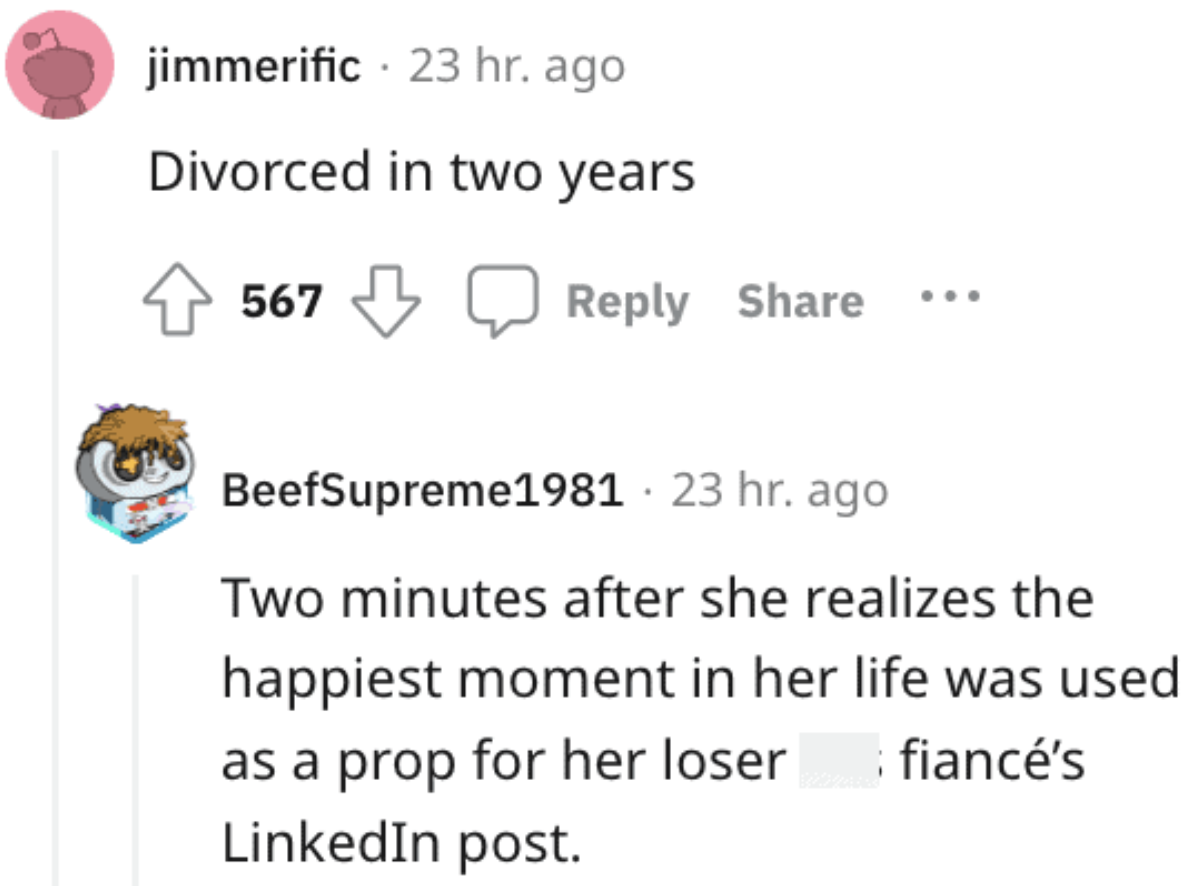Click the Reply button
Viewport: 1199px width, 886px height.
coord(628,301)
